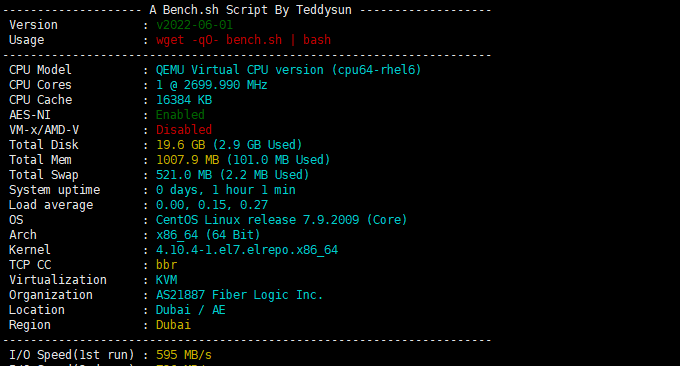Click the x86_64 (64 Bit) arch value
The image size is (680, 366).
208,235
